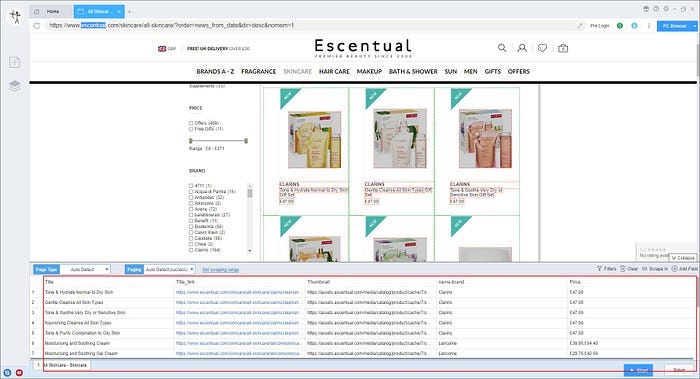Viewport: 700px width, 379px height.
Task: Click the gift box icon in title bar
Action: pyautogui.click(x=646, y=9)
